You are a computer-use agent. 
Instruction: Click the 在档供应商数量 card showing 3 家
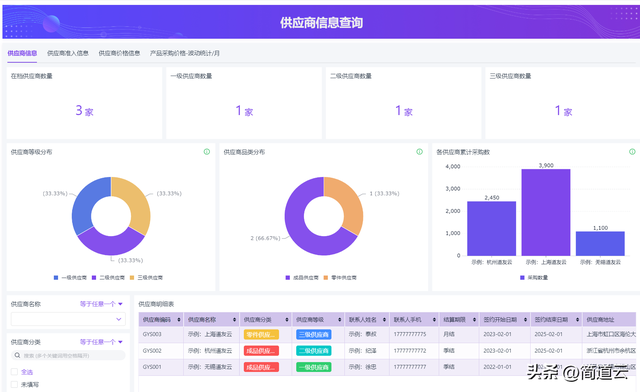coord(84,103)
